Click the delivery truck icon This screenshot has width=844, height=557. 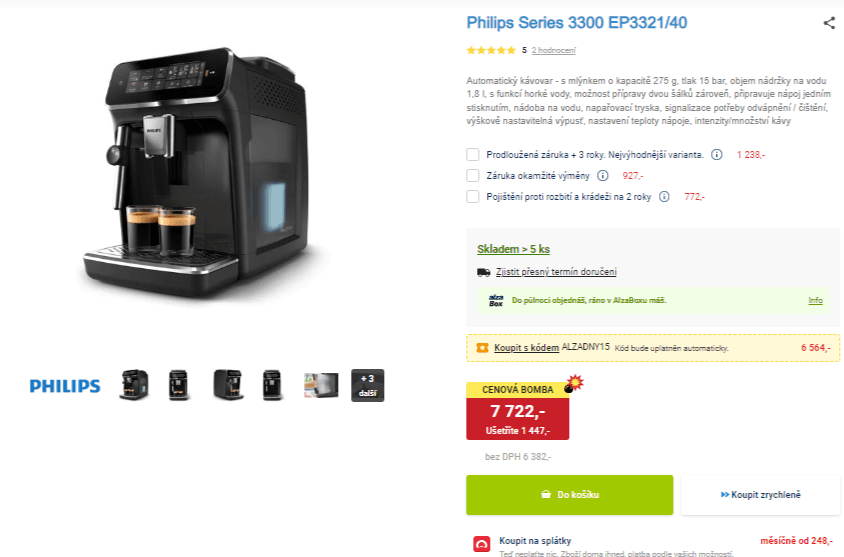point(483,272)
